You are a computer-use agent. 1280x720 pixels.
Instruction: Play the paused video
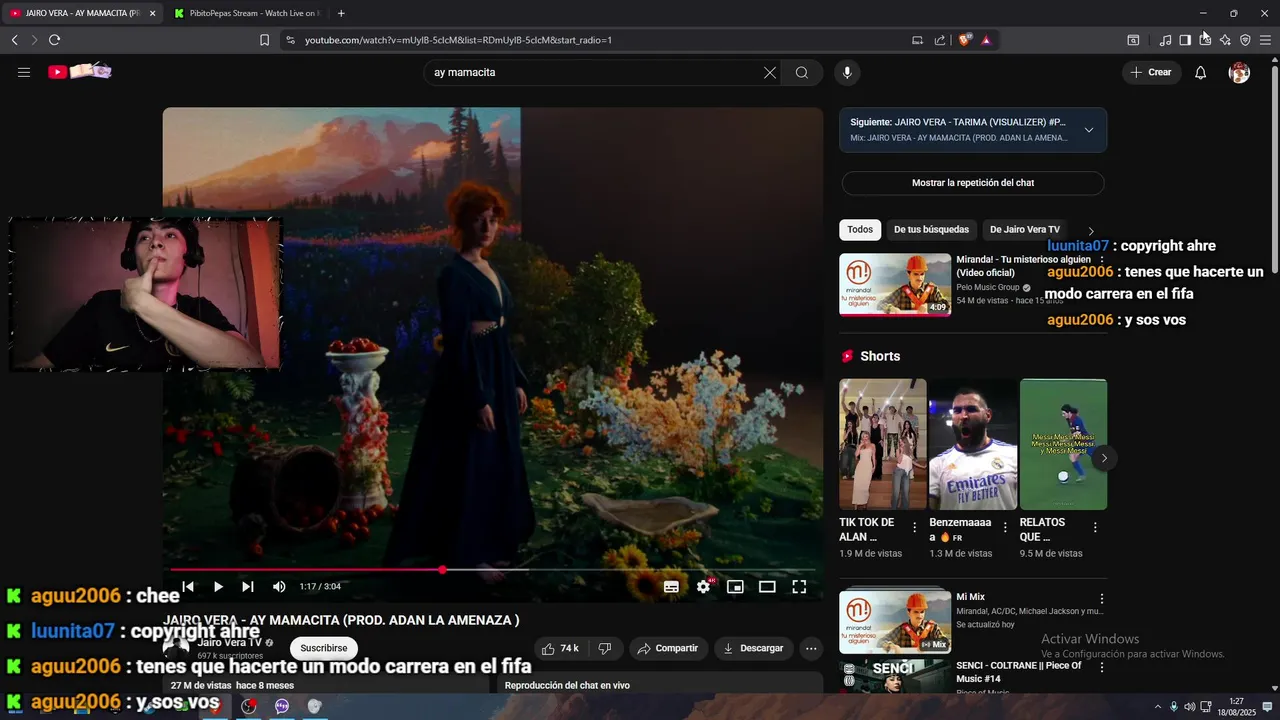pos(218,587)
